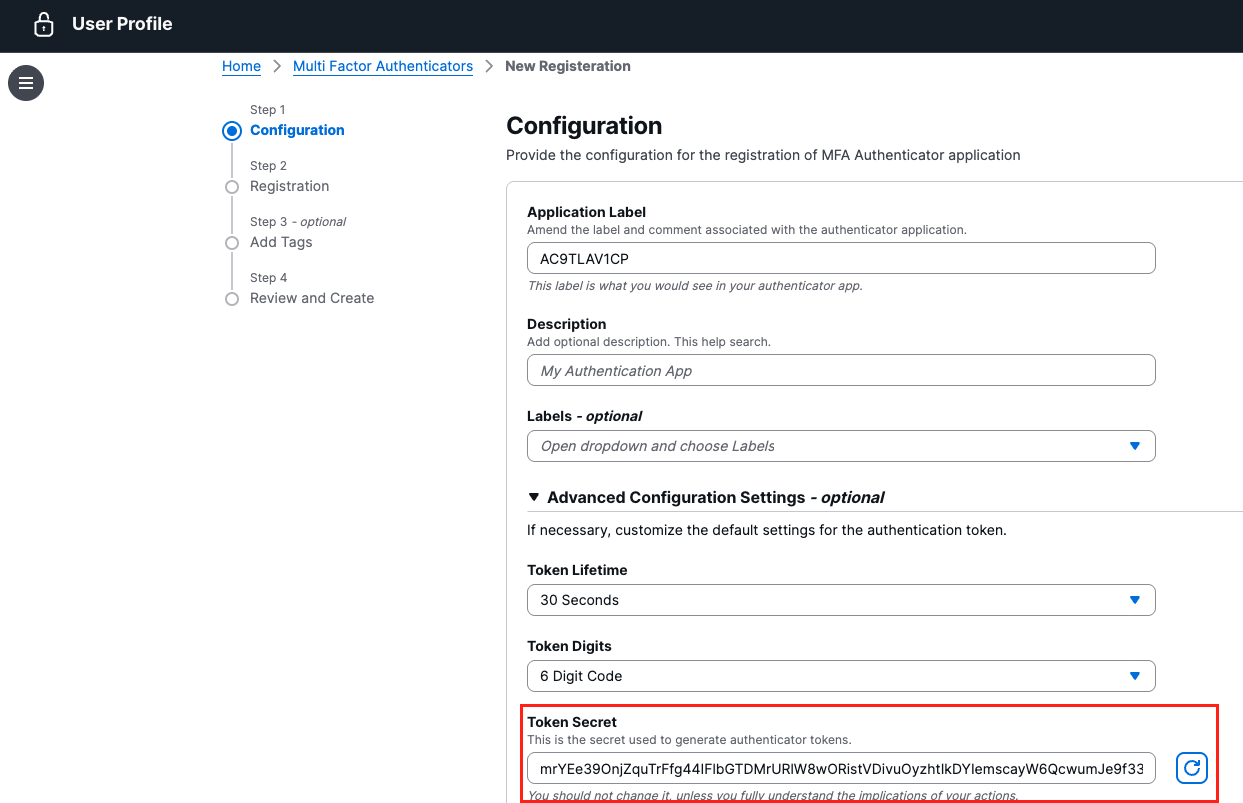Click the lock icon in header
1243x803 pixels.
click(43, 25)
